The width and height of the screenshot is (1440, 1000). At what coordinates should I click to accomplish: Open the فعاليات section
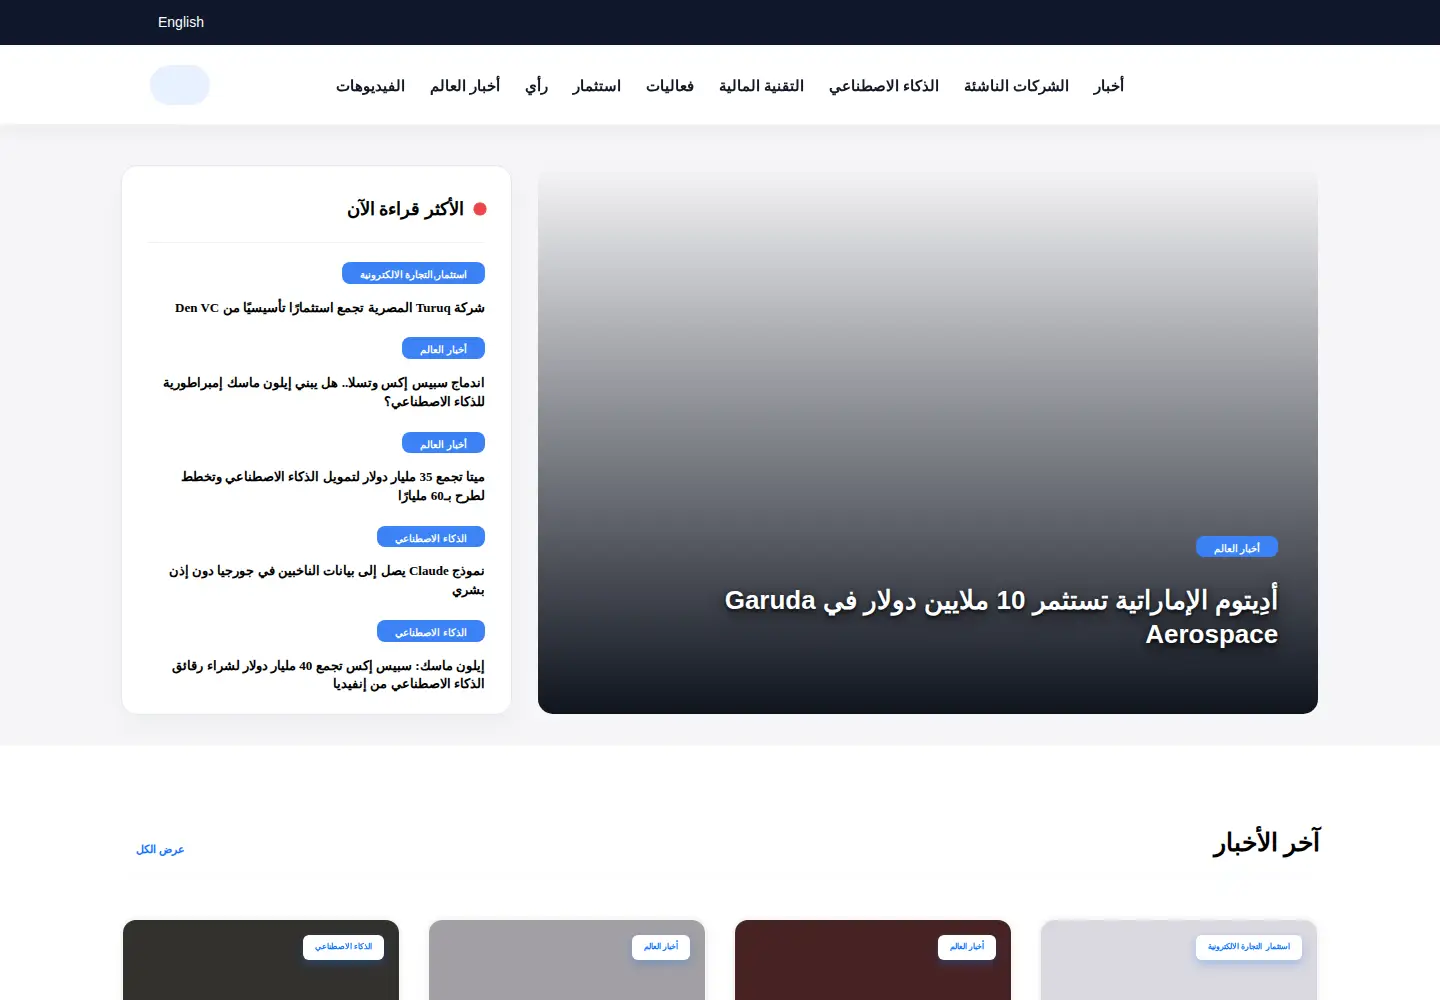pyautogui.click(x=670, y=86)
